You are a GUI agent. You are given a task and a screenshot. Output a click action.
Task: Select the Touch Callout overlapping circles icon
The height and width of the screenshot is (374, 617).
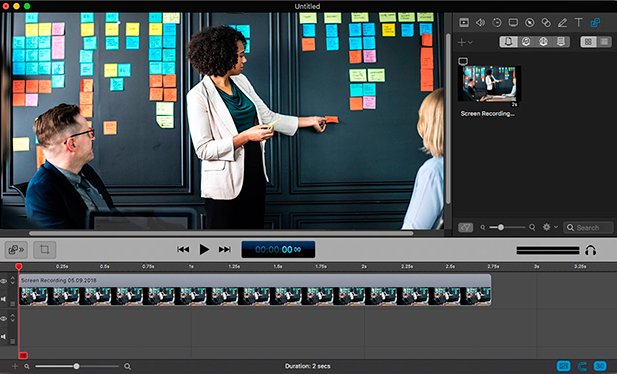click(546, 23)
